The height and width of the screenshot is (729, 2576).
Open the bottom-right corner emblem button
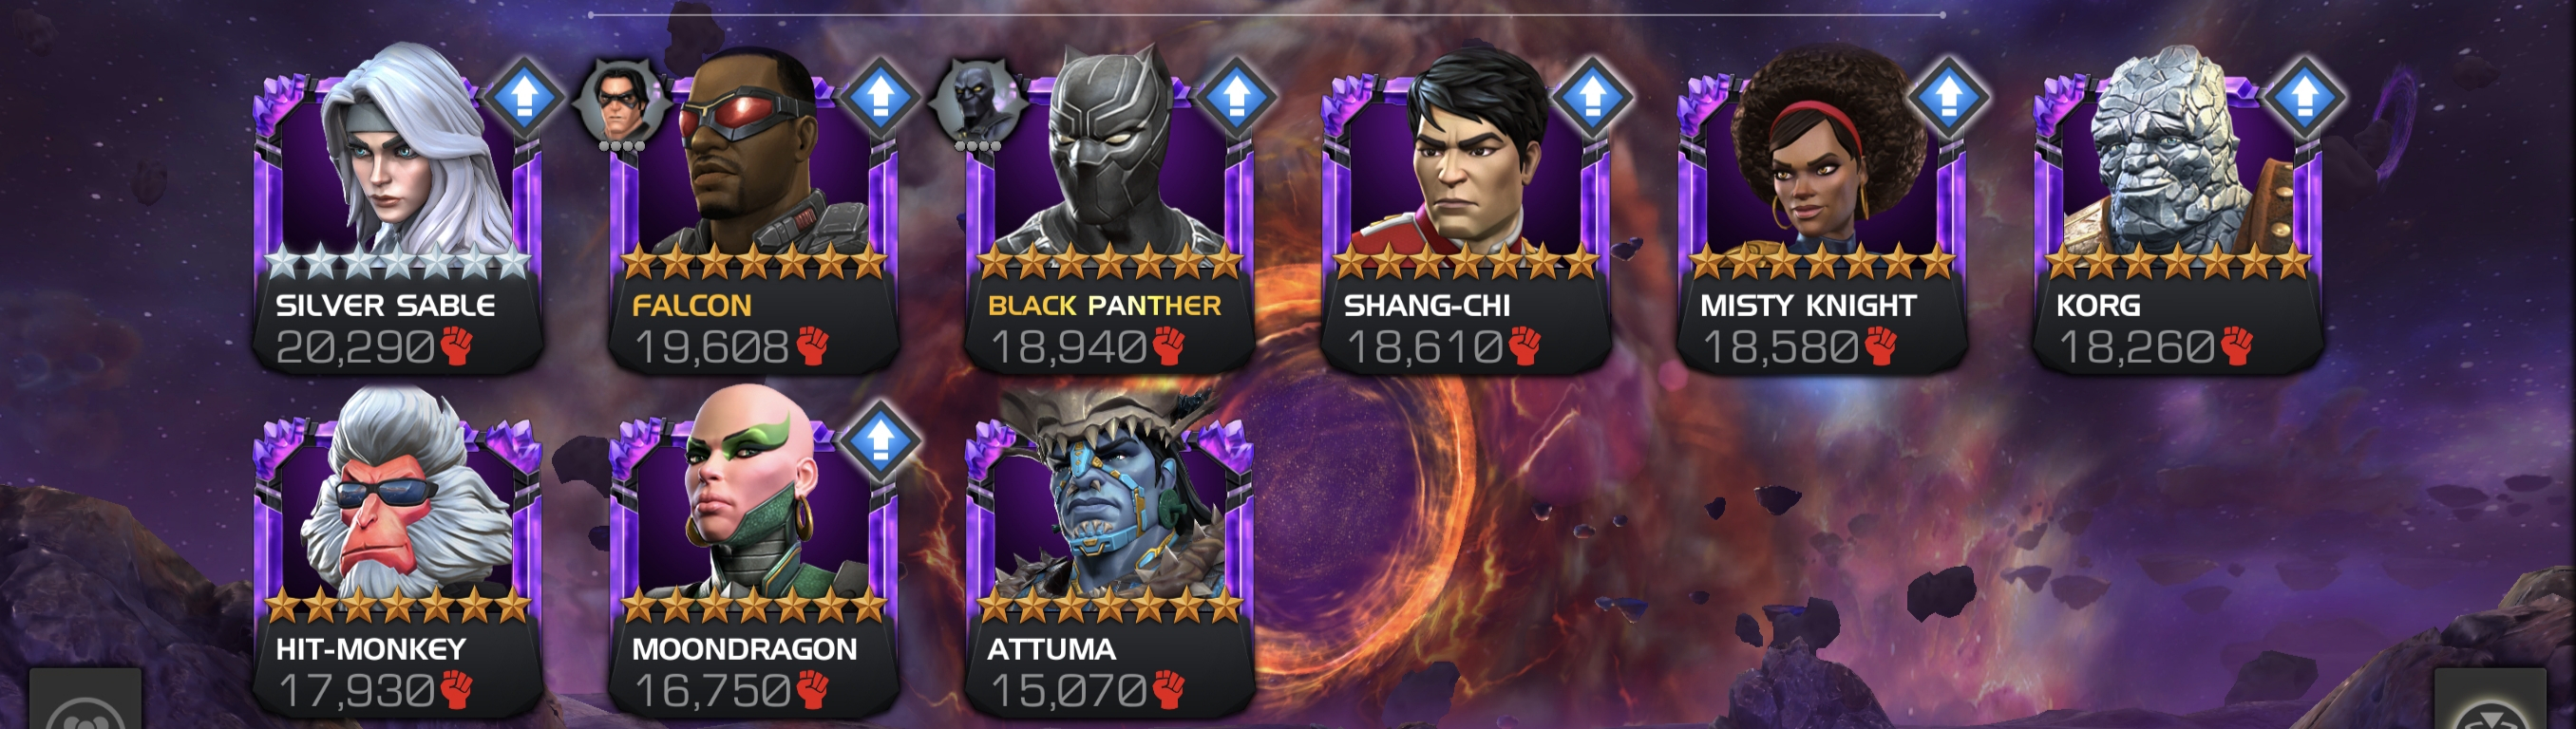(2490, 700)
